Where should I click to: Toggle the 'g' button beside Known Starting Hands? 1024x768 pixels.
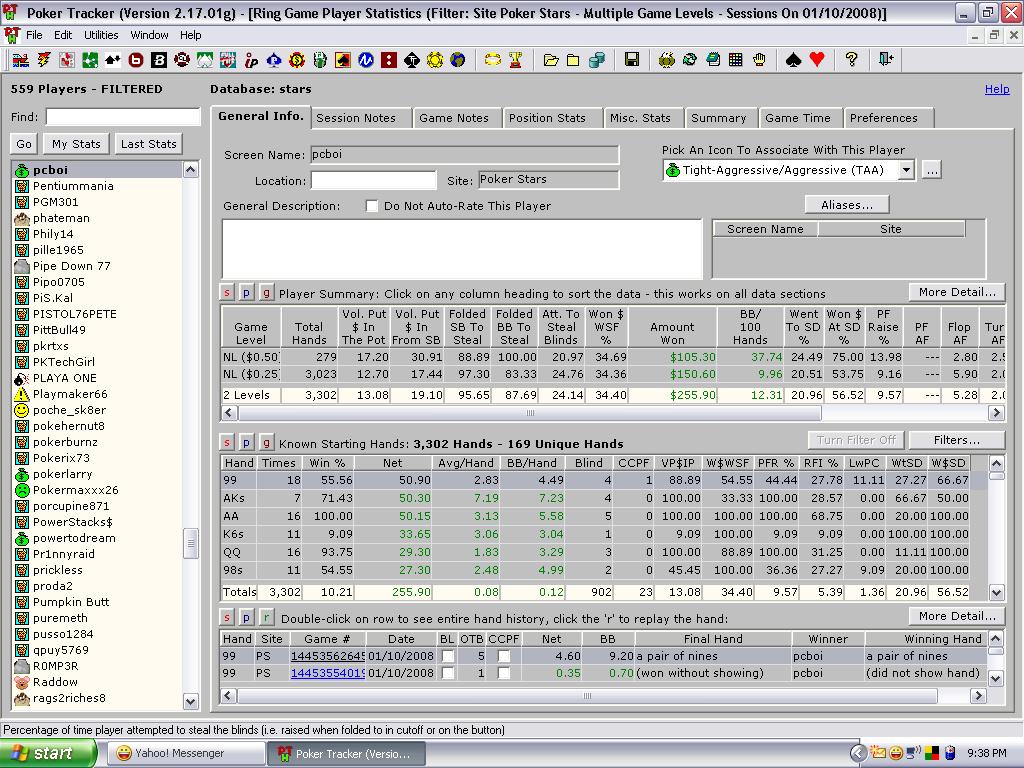point(266,443)
